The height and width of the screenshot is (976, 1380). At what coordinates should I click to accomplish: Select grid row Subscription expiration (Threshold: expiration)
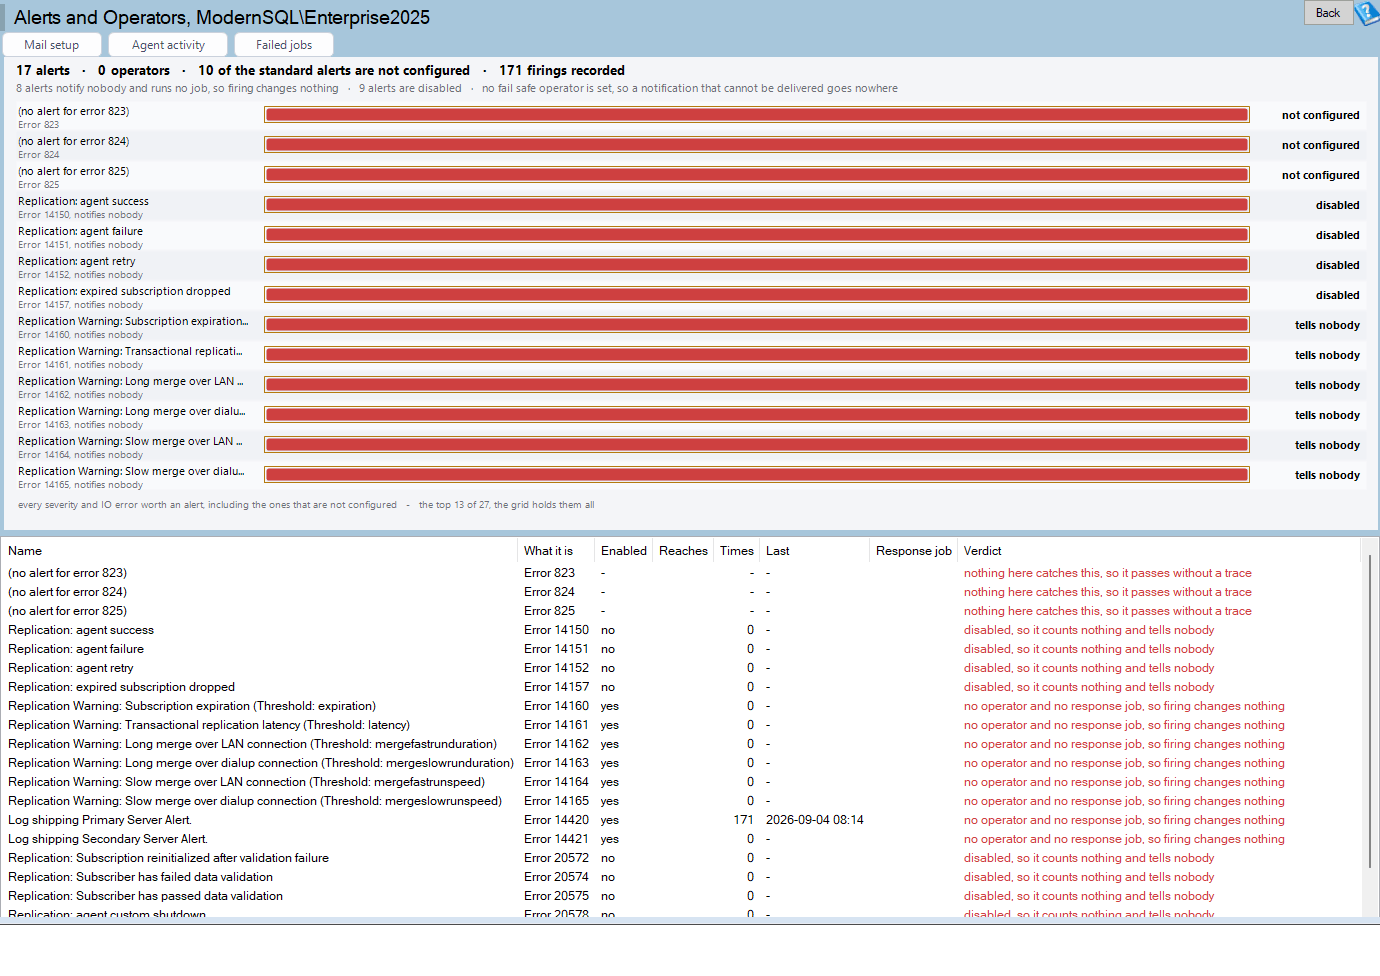tap(682, 706)
